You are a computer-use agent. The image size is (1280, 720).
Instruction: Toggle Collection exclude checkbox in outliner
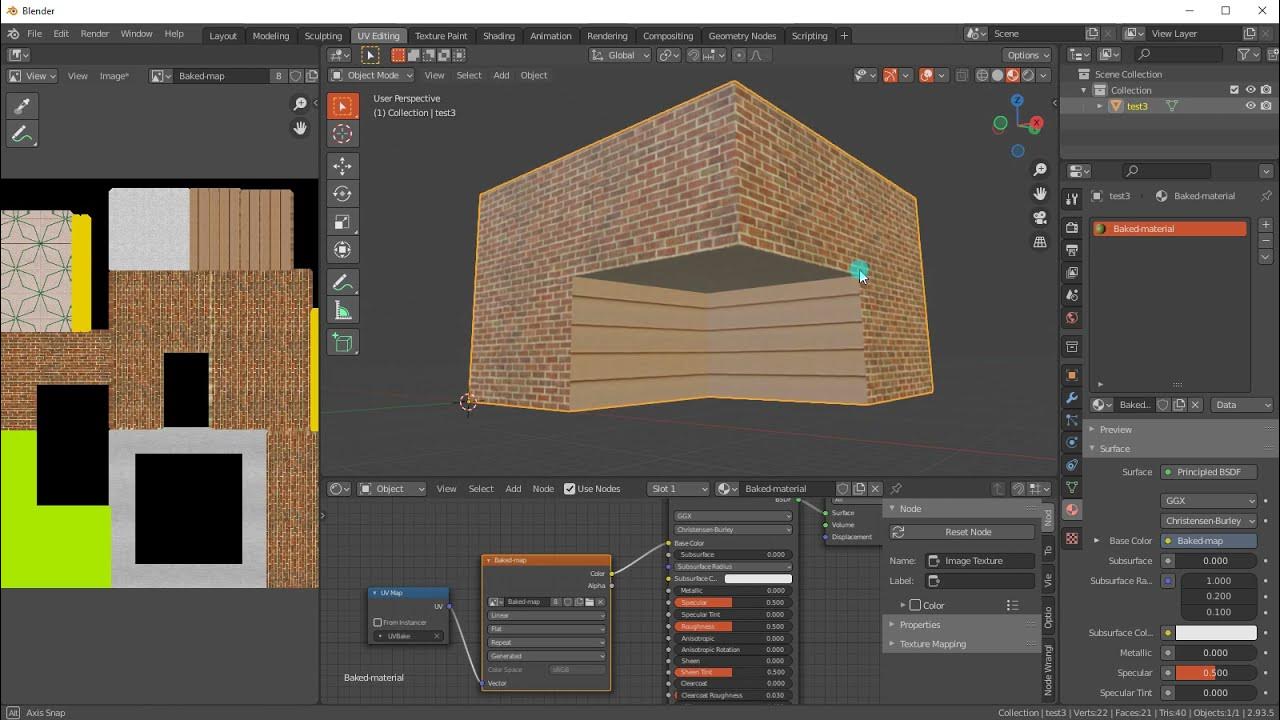(x=1234, y=90)
